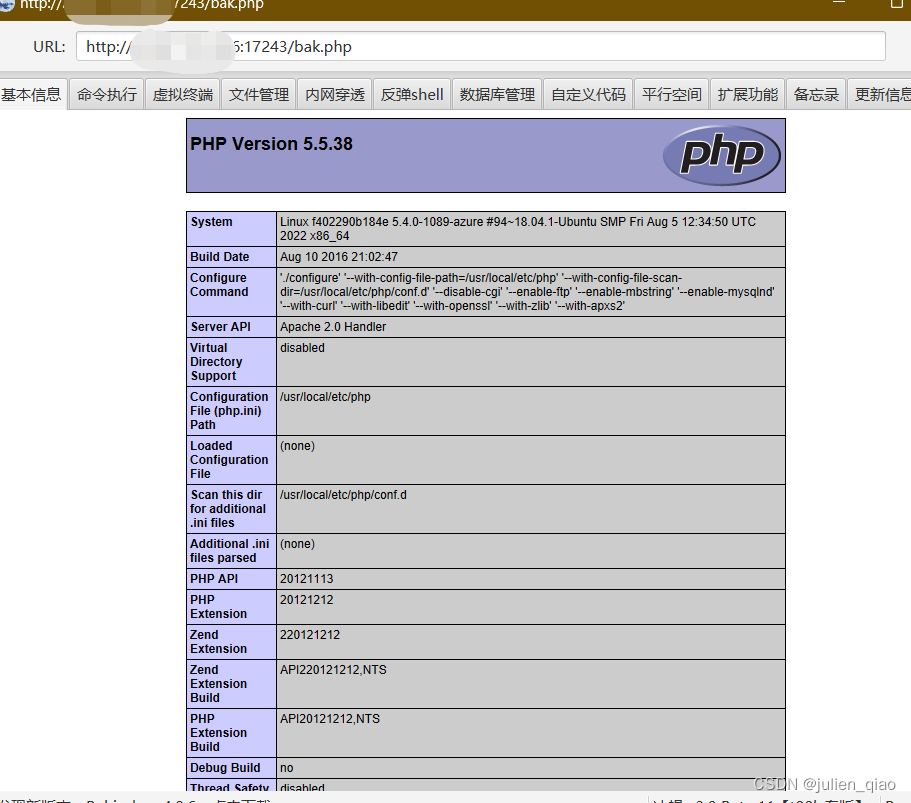911x803 pixels.
Task: Select the 文件管理 tab
Action: 259,94
